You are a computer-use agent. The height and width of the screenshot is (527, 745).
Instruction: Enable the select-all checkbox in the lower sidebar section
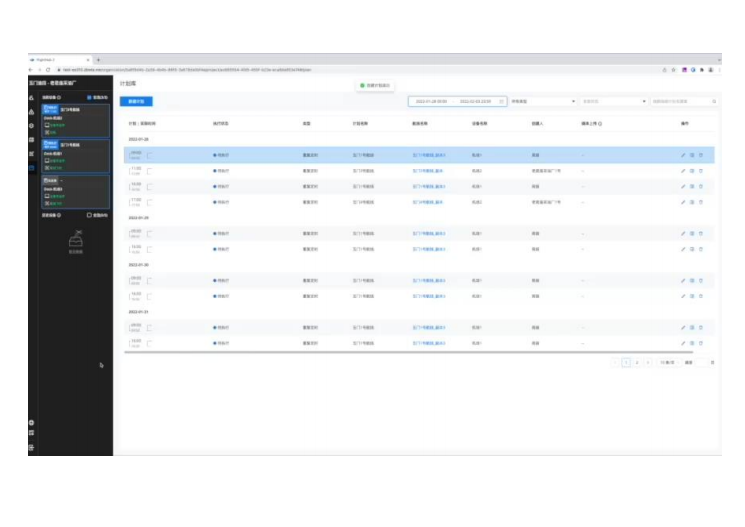point(89,214)
